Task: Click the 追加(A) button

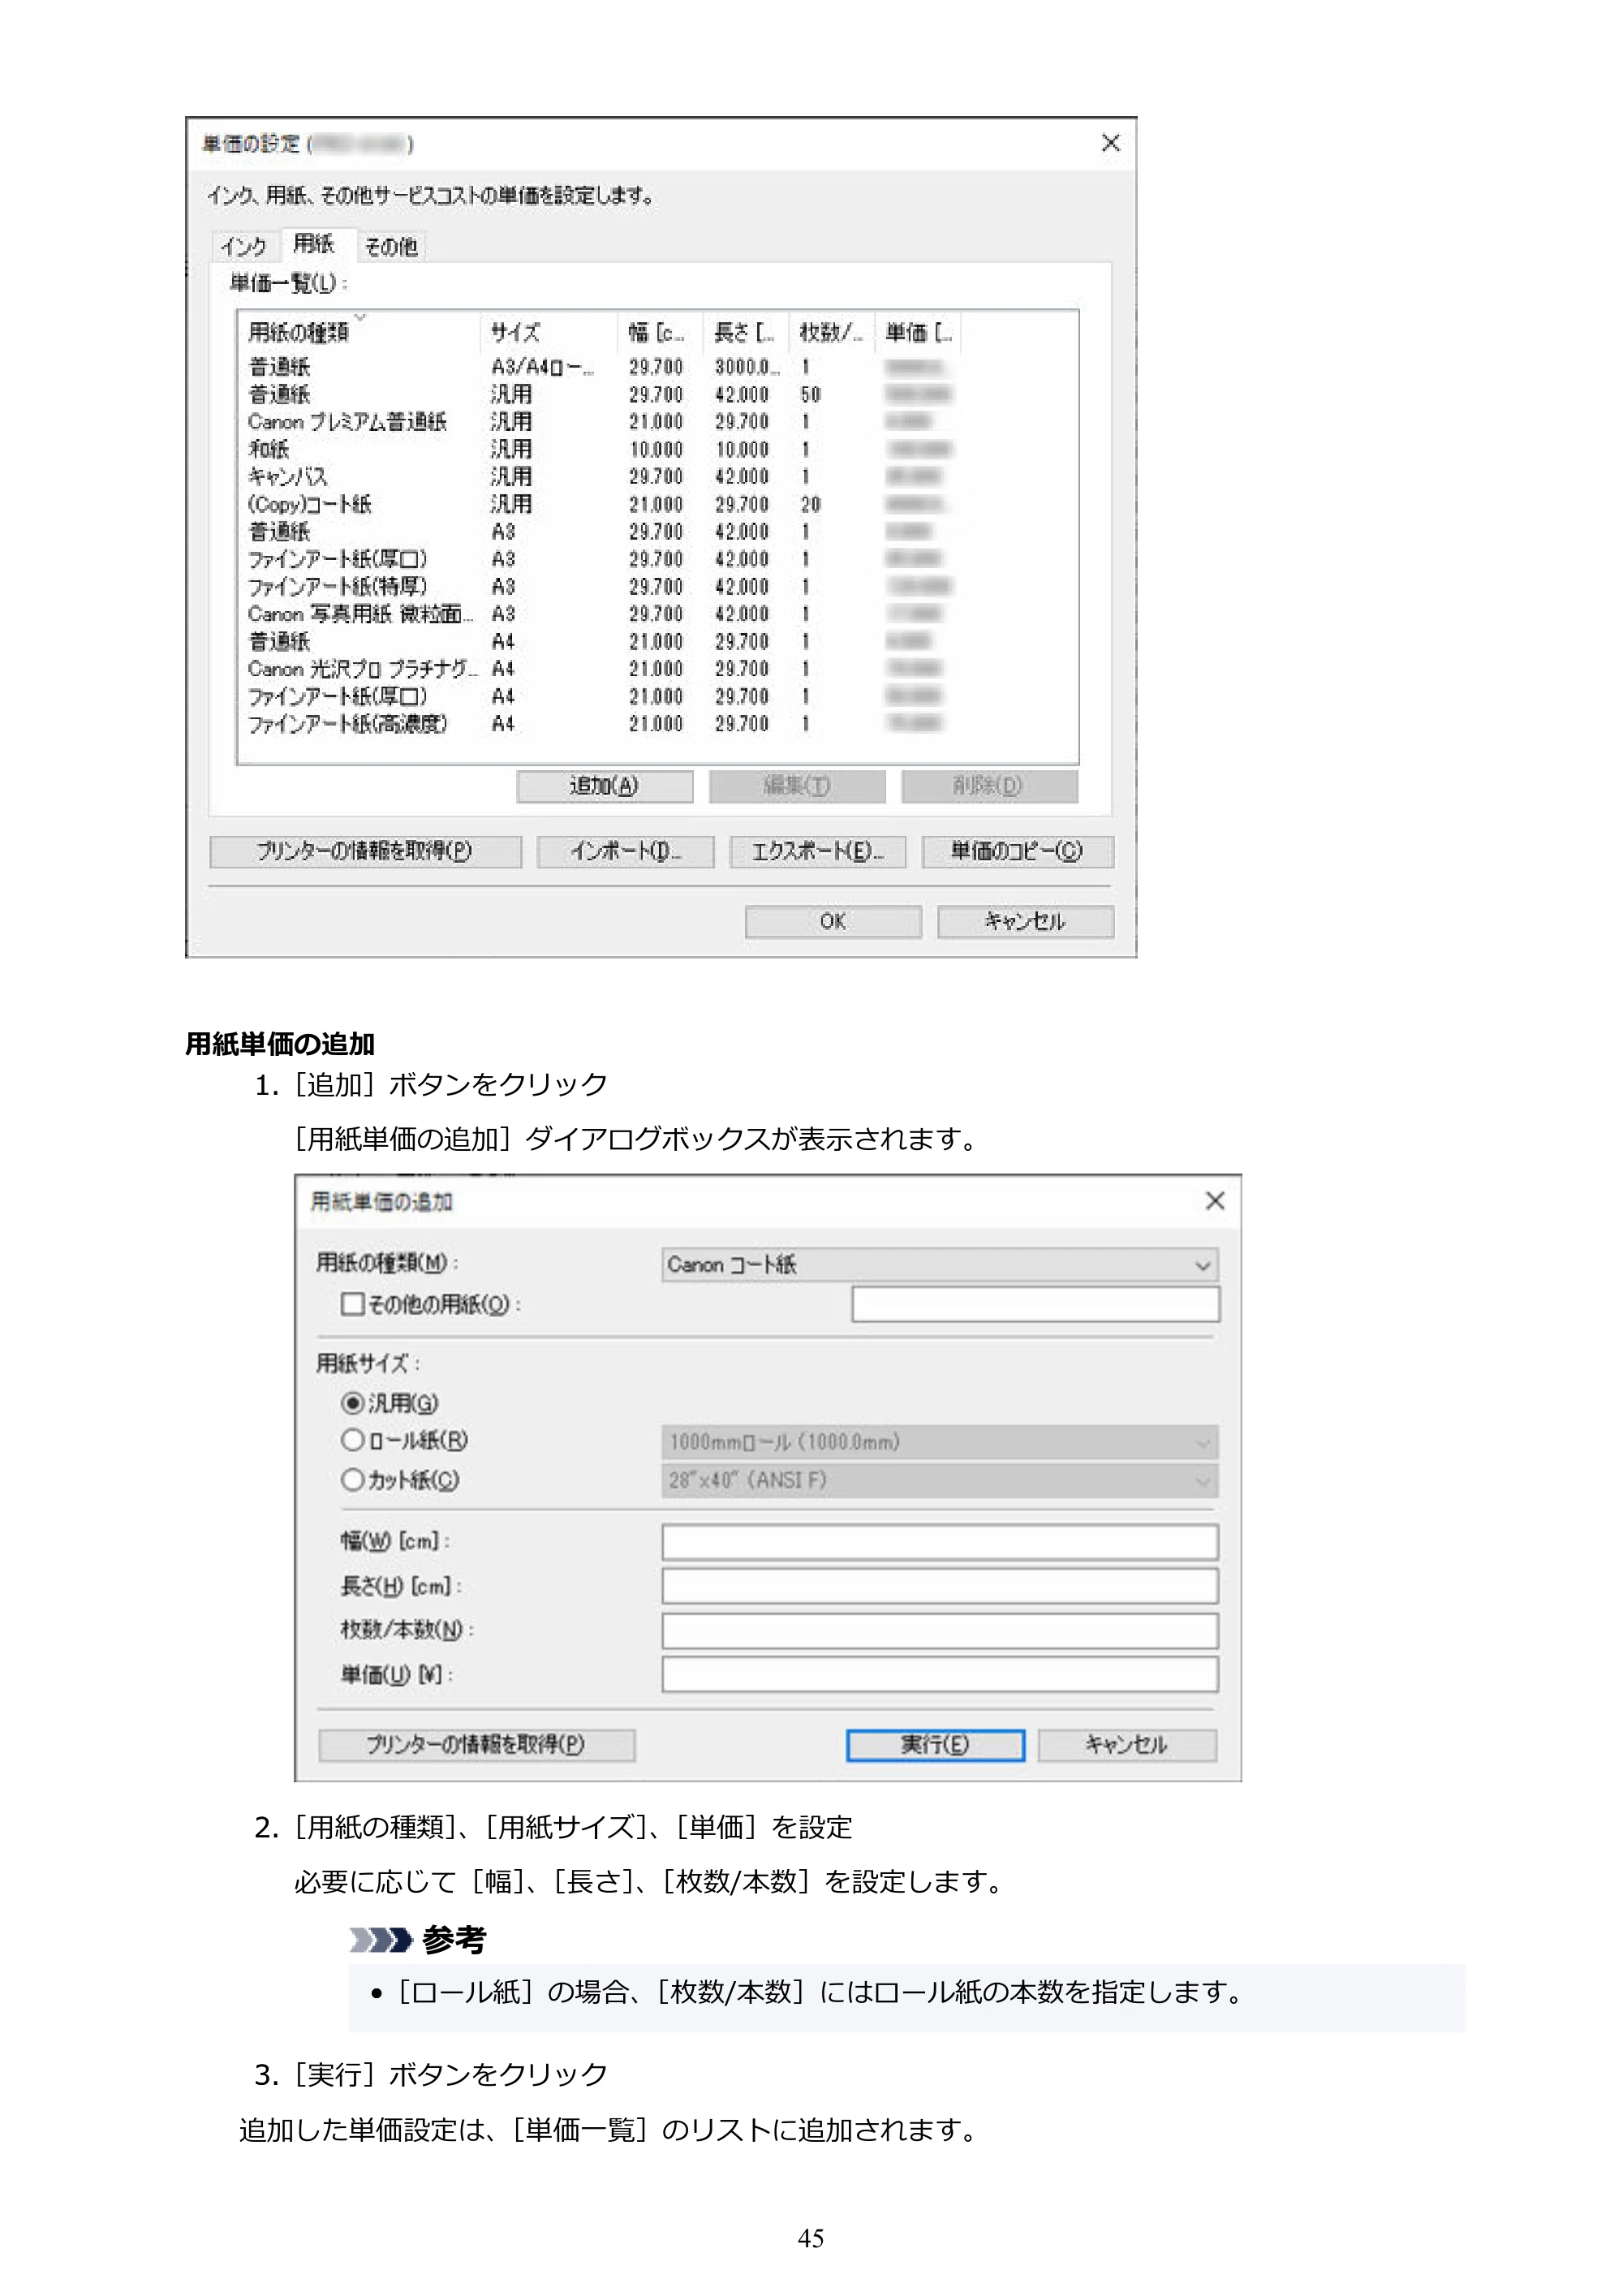Action: [x=604, y=786]
